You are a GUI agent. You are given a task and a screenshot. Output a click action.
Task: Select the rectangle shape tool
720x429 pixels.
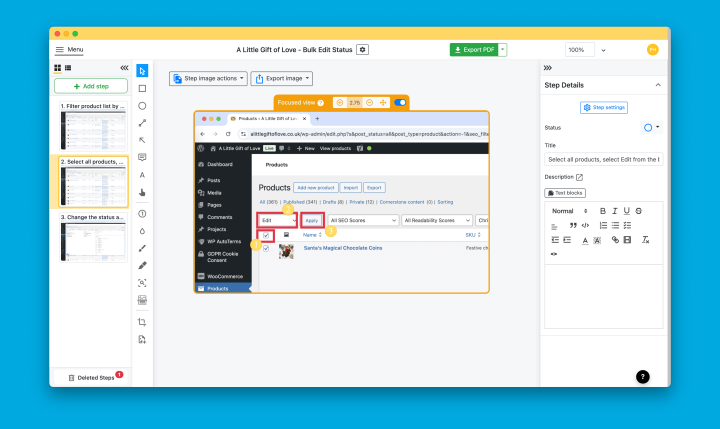(142, 88)
